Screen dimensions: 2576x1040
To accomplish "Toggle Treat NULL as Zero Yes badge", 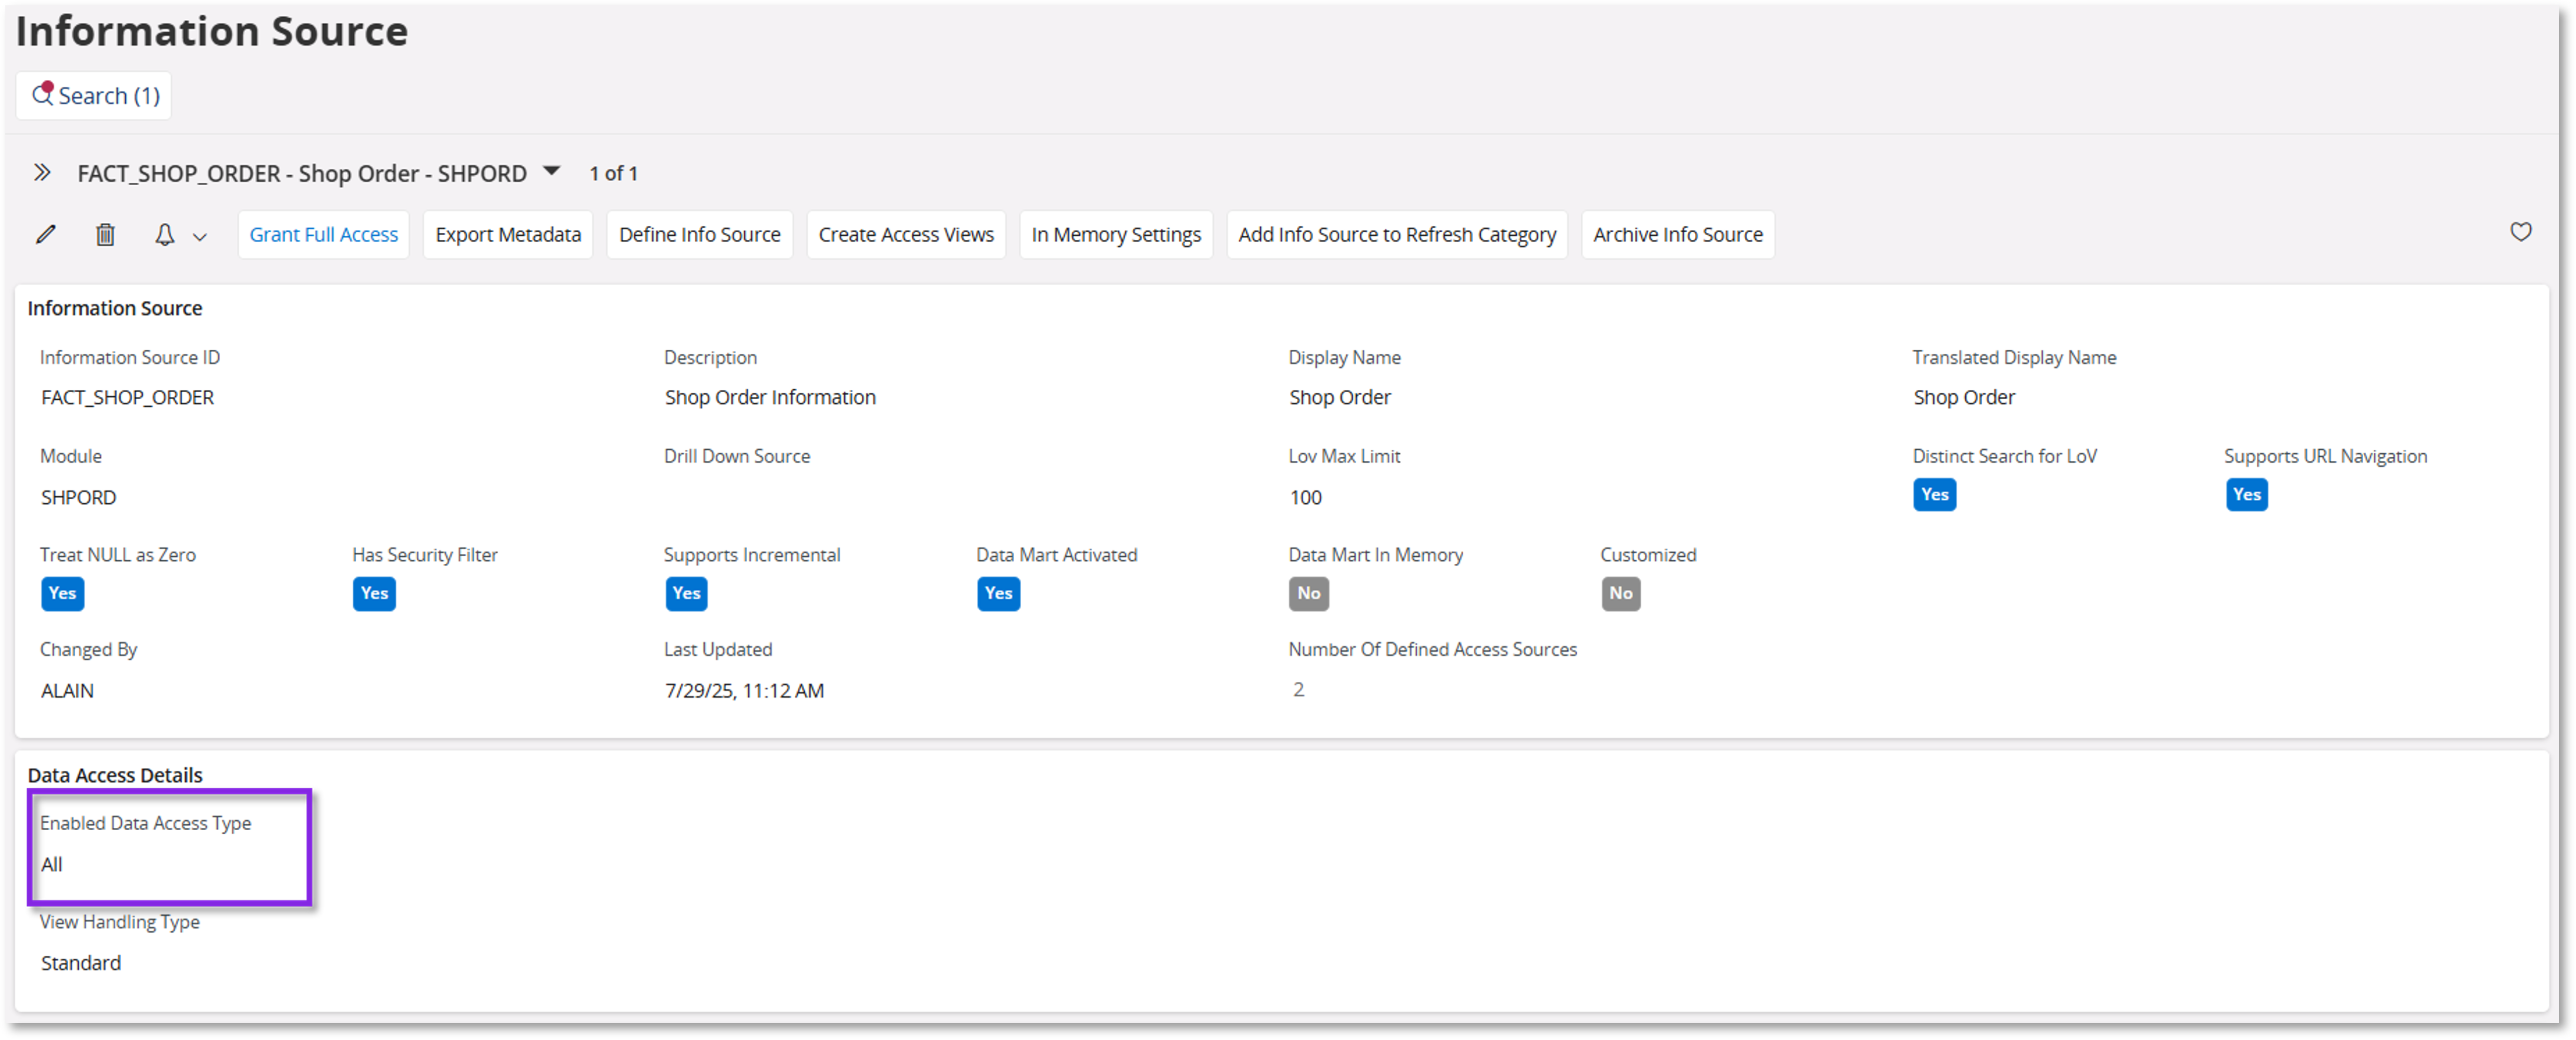I will [x=63, y=594].
